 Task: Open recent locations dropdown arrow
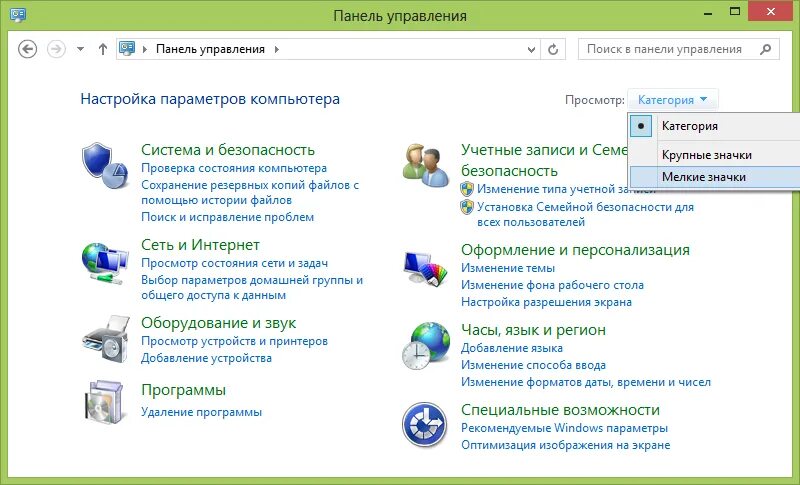[x=80, y=49]
